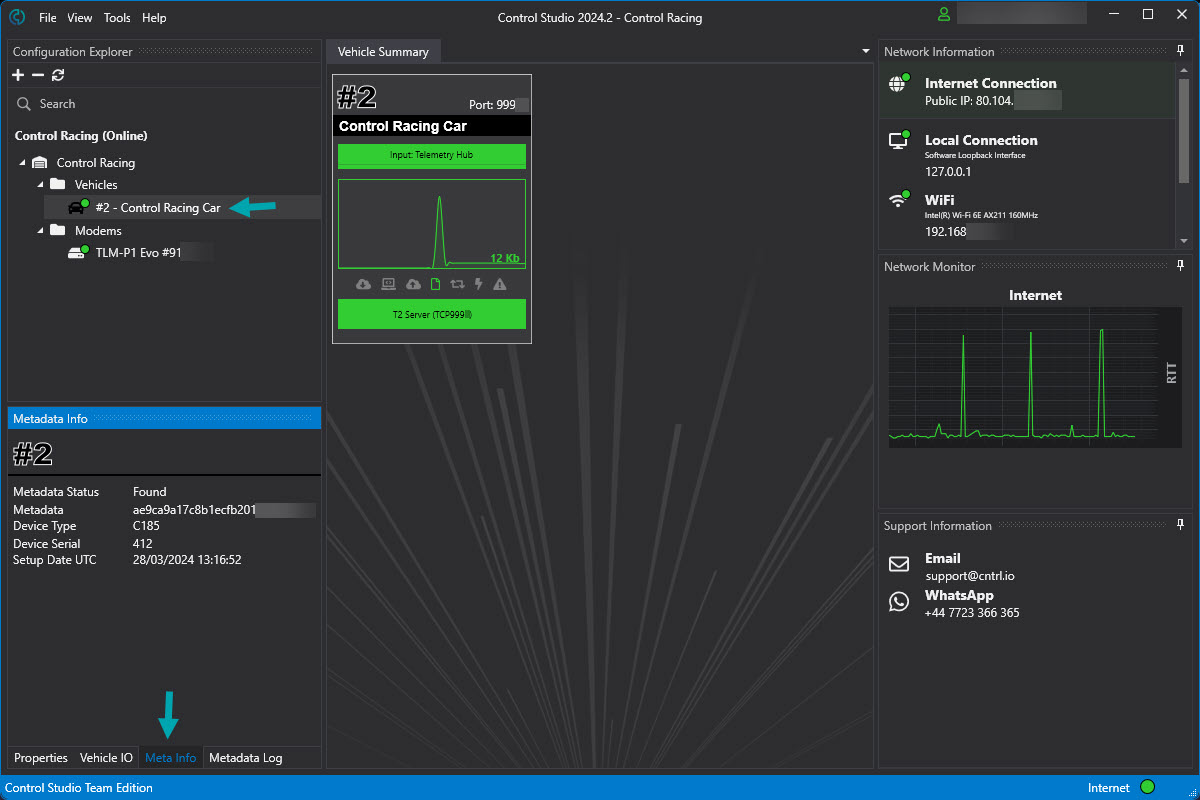Click the lightning bolt icon on vehicle card
The height and width of the screenshot is (800, 1200).
pyautogui.click(x=479, y=284)
